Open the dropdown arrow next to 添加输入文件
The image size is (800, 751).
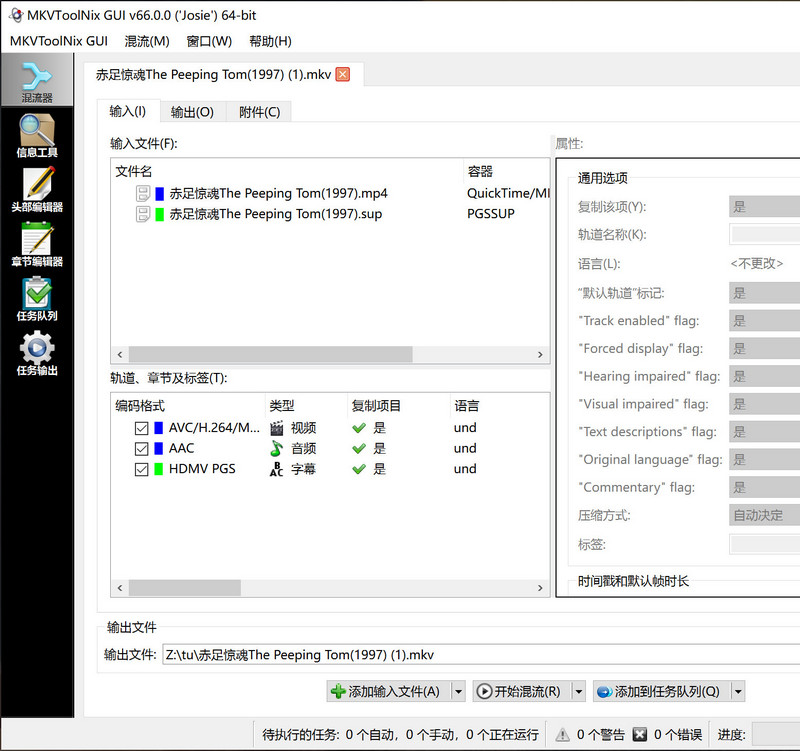pos(458,692)
